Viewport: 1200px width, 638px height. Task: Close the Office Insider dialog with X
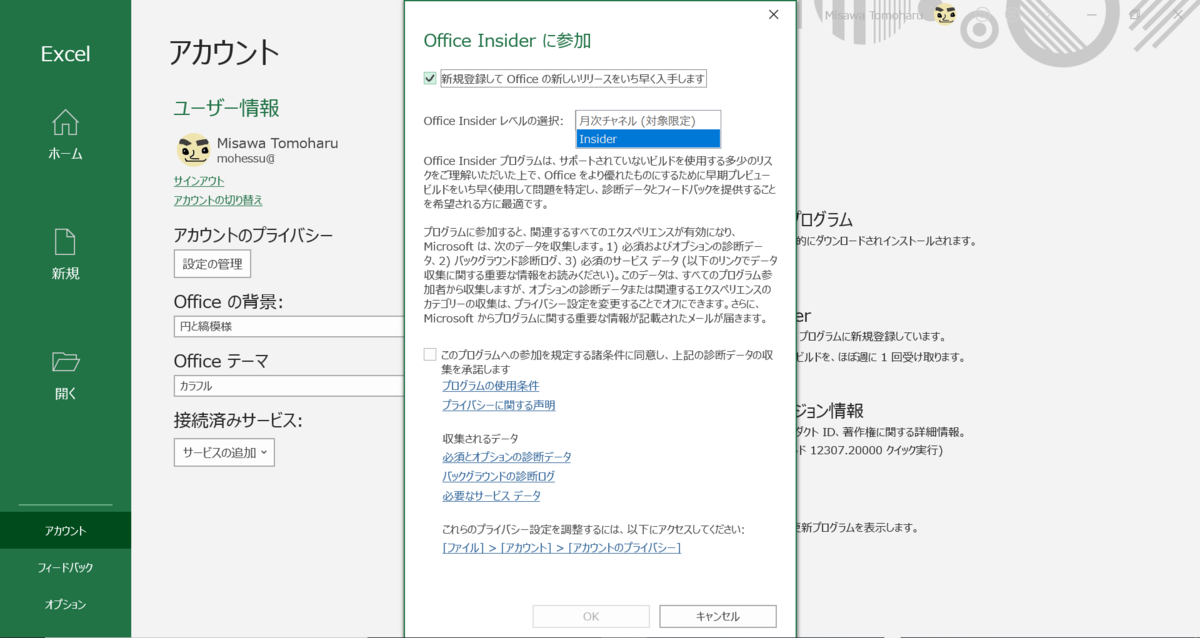(773, 14)
